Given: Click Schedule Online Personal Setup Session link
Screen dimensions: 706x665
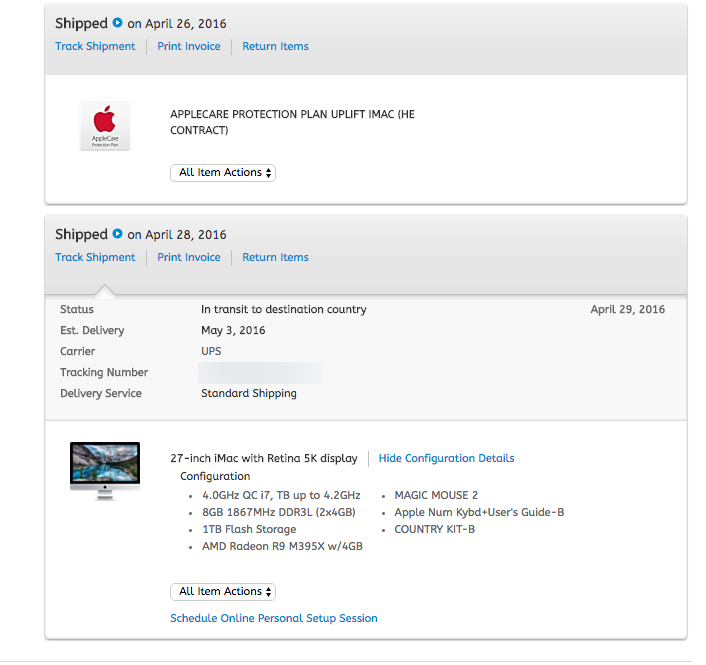Looking at the screenshot, I should pyautogui.click(x=274, y=618).
